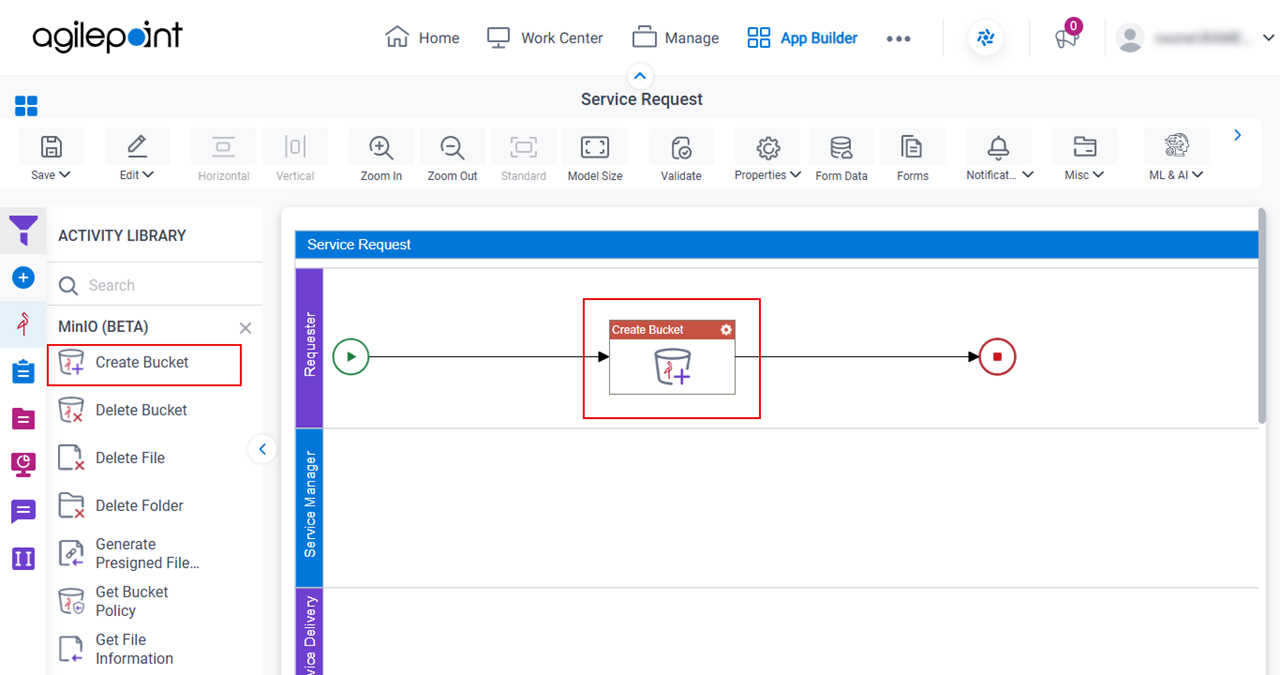This screenshot has height=675, width=1280.
Task: Select the purple double-I sidebar icon
Action: pyautogui.click(x=23, y=558)
